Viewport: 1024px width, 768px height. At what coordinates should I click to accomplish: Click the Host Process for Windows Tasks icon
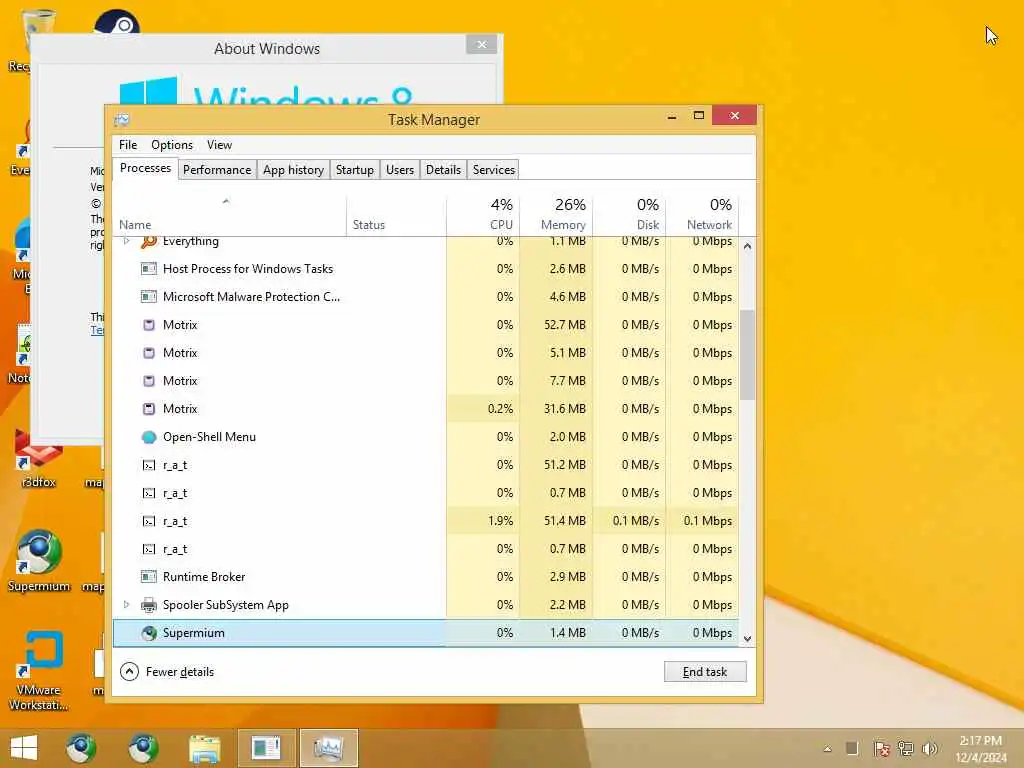[x=149, y=268]
